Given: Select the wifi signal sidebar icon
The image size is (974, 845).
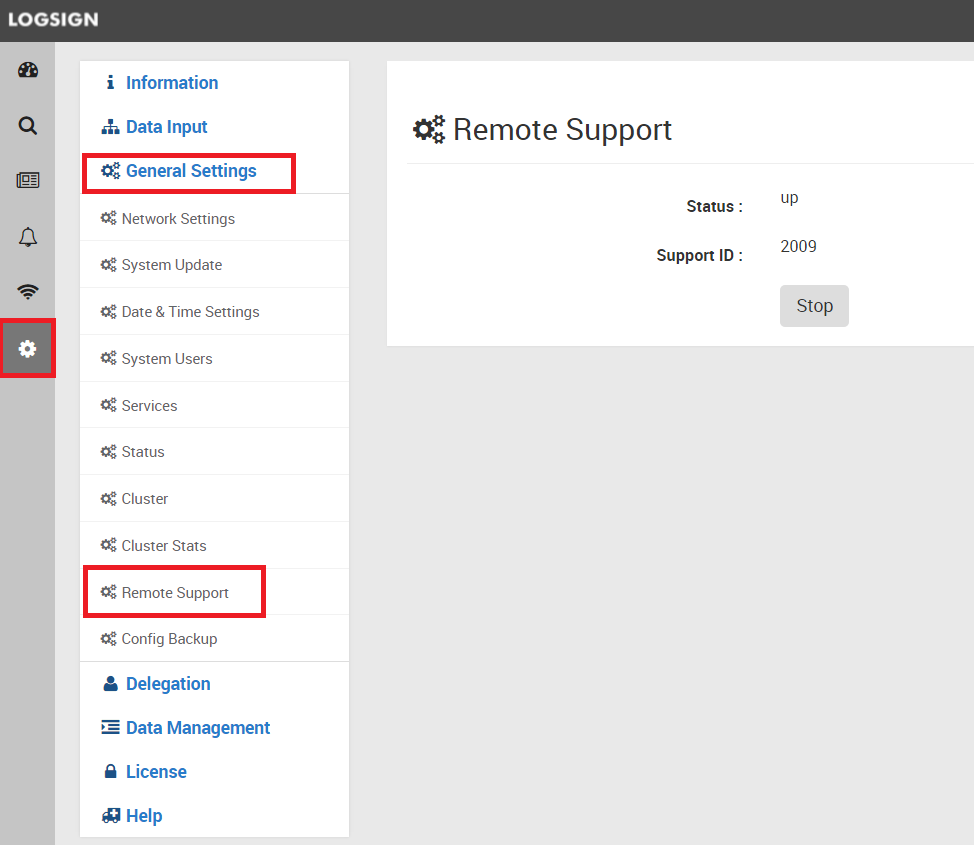Looking at the screenshot, I should point(28,291).
